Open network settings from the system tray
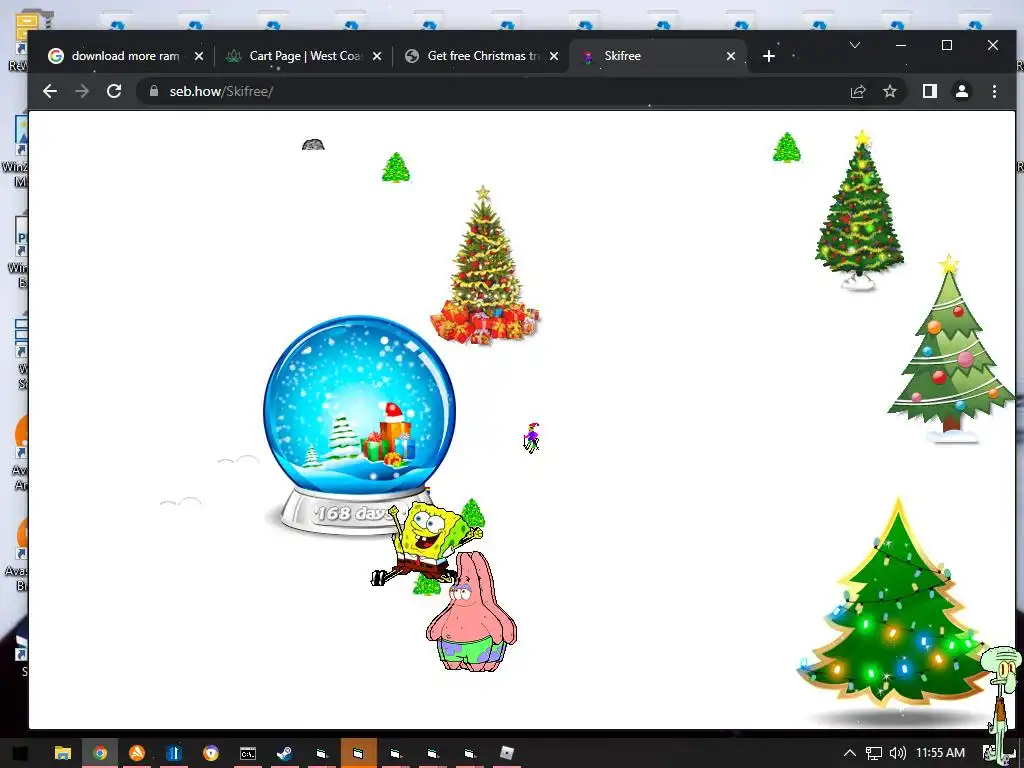Screen dimensions: 1024x768 pyautogui.click(x=874, y=753)
